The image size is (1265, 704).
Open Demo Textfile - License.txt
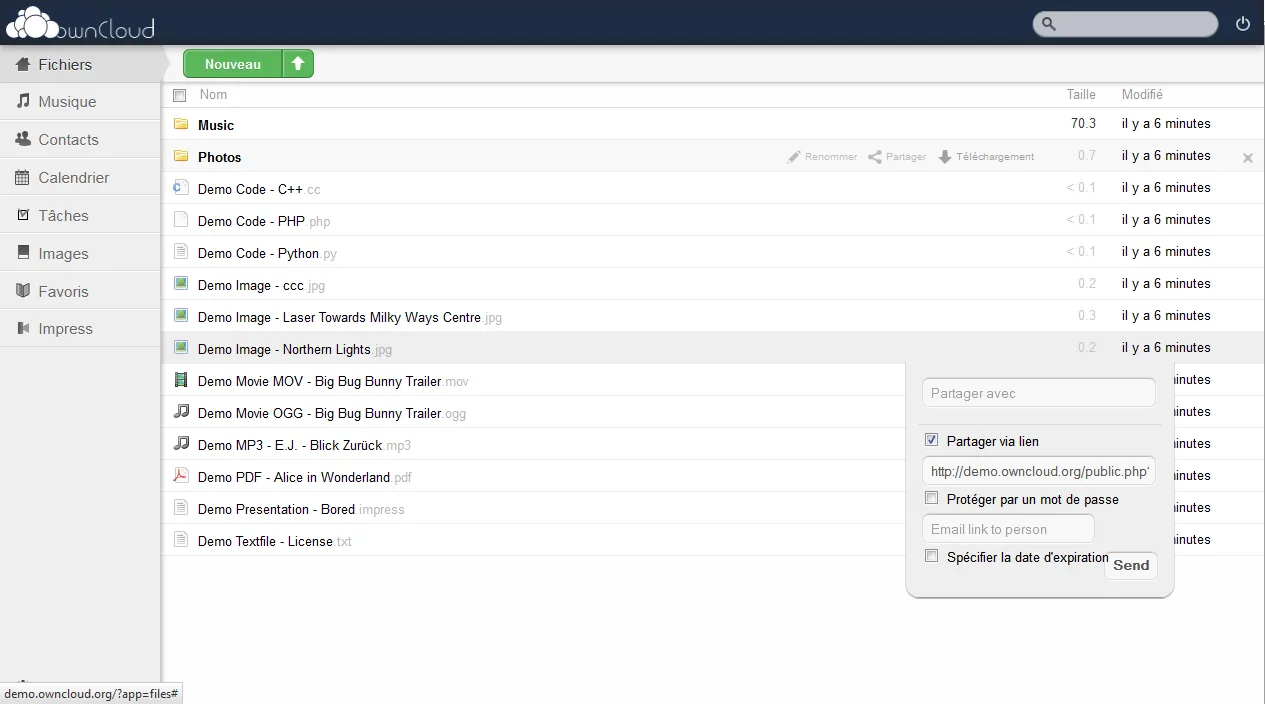(275, 541)
